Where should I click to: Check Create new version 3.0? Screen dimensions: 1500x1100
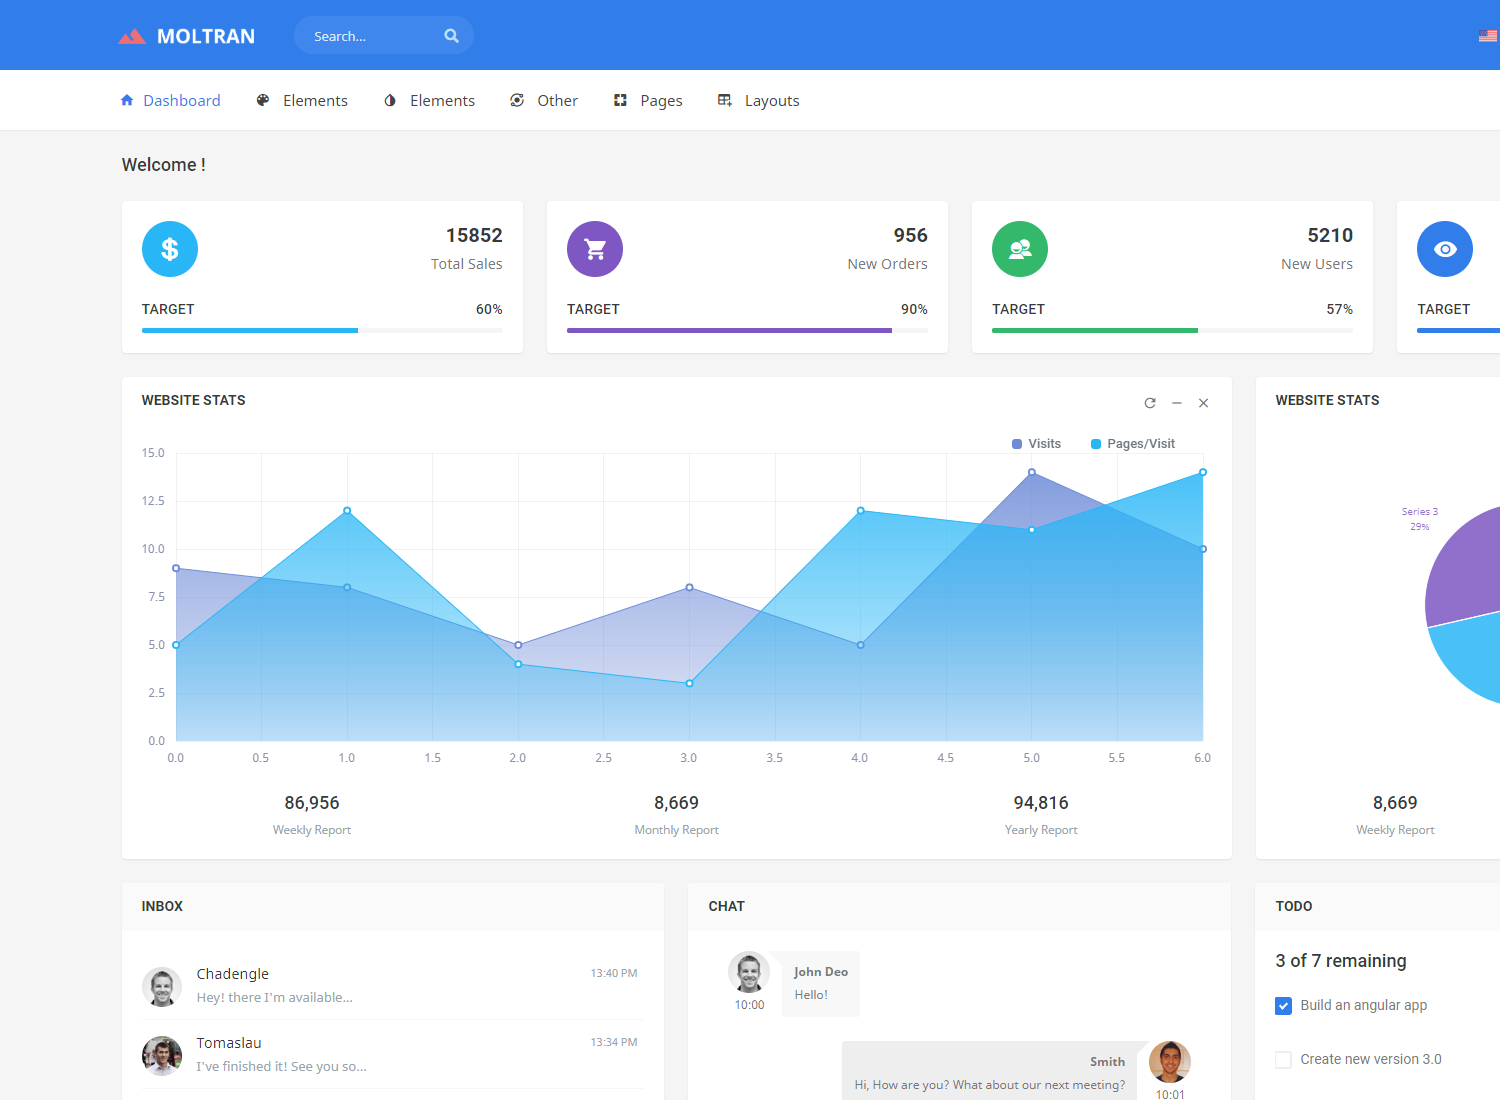point(1284,1060)
